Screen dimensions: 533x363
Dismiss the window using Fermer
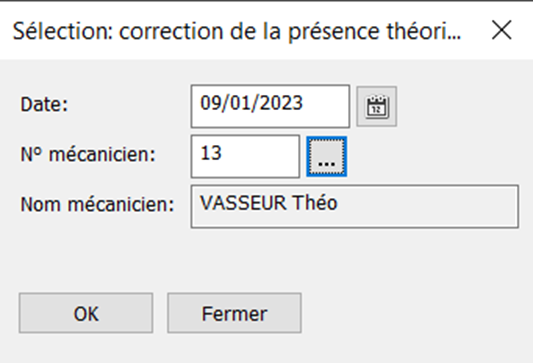[234, 313]
